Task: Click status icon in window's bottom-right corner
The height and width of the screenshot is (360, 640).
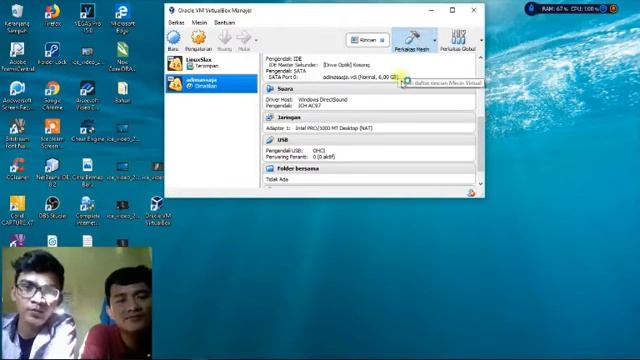Action: (x=471, y=193)
